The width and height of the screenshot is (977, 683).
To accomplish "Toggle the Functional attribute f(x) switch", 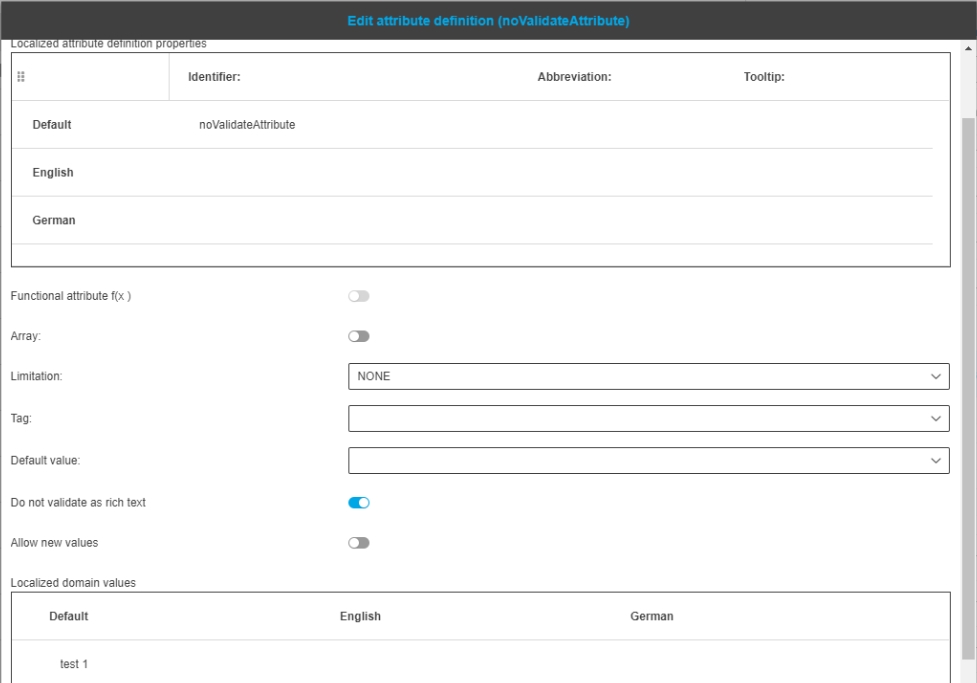I will pos(358,296).
